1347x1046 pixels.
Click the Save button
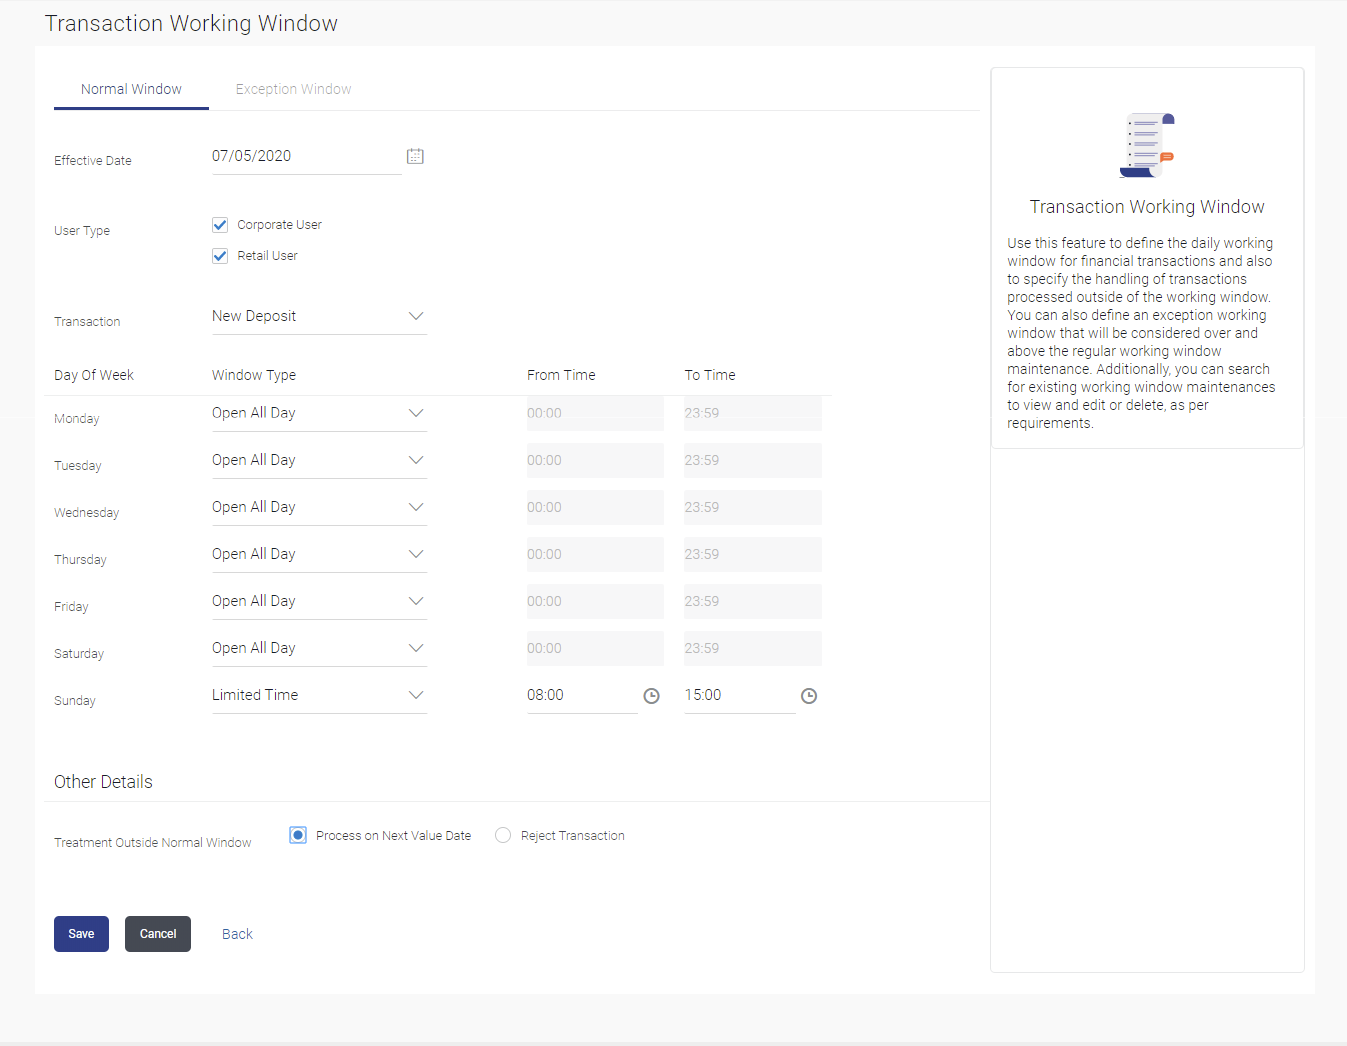[81, 934]
